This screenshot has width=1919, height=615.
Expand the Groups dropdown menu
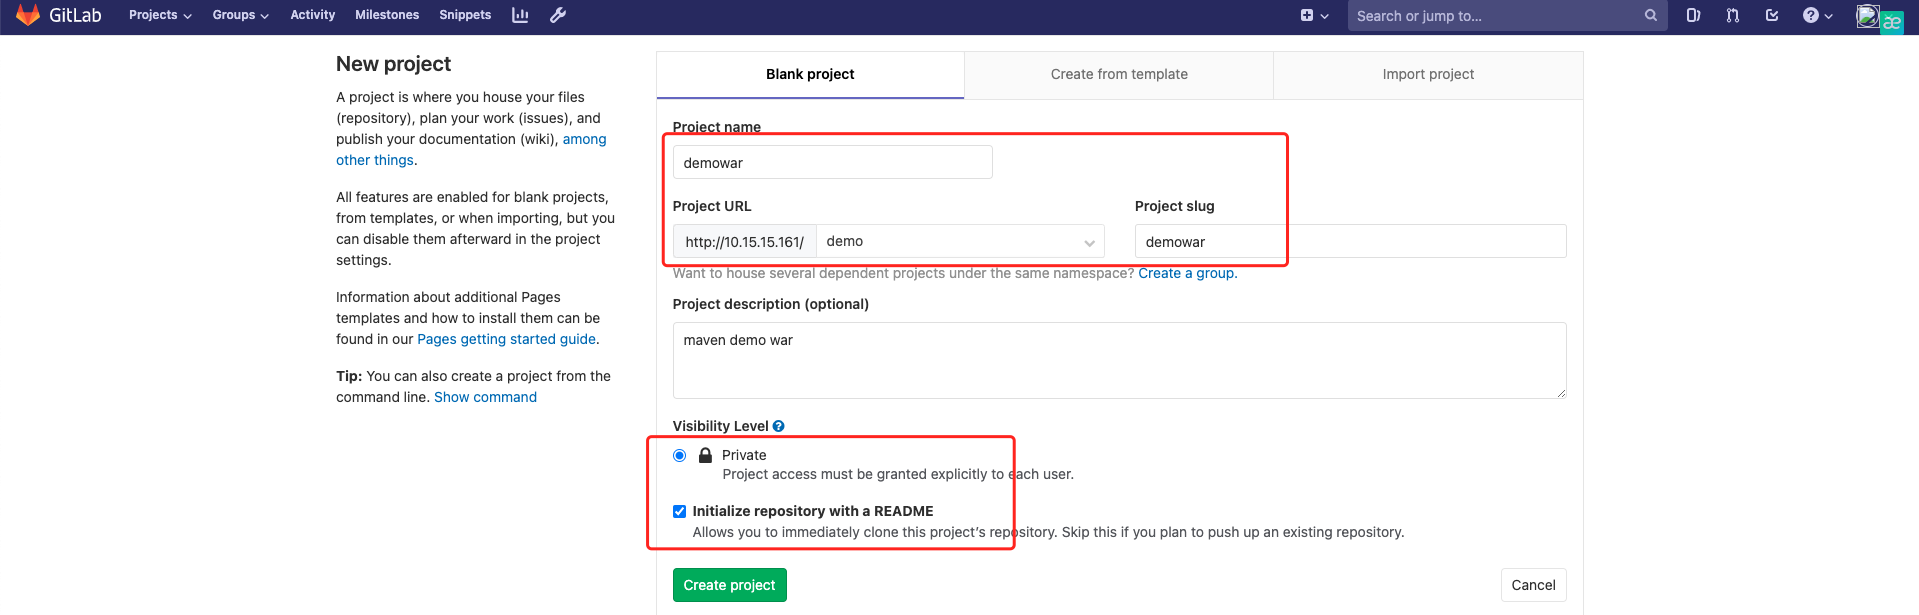(x=240, y=15)
